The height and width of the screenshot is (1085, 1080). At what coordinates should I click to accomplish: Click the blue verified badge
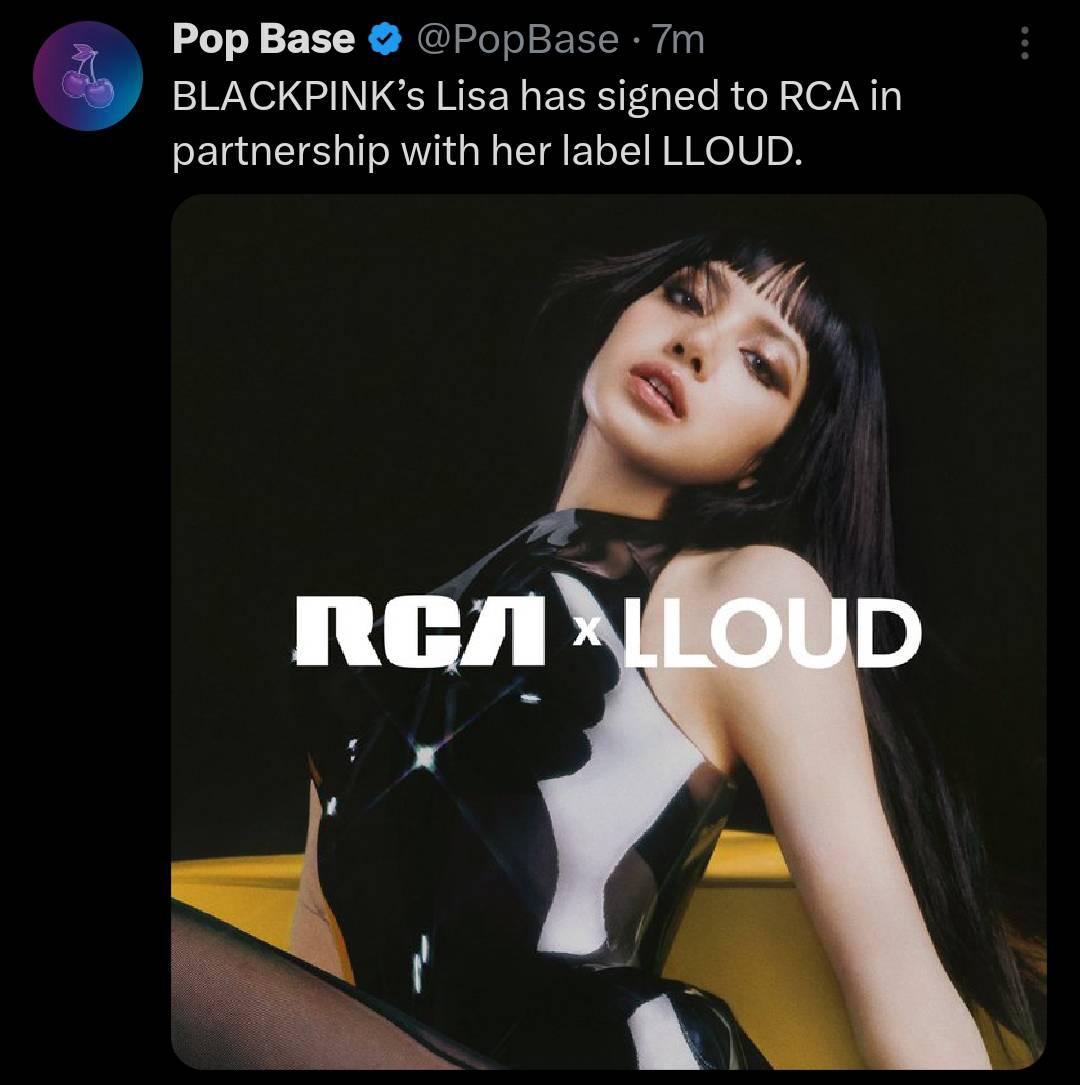click(x=385, y=39)
